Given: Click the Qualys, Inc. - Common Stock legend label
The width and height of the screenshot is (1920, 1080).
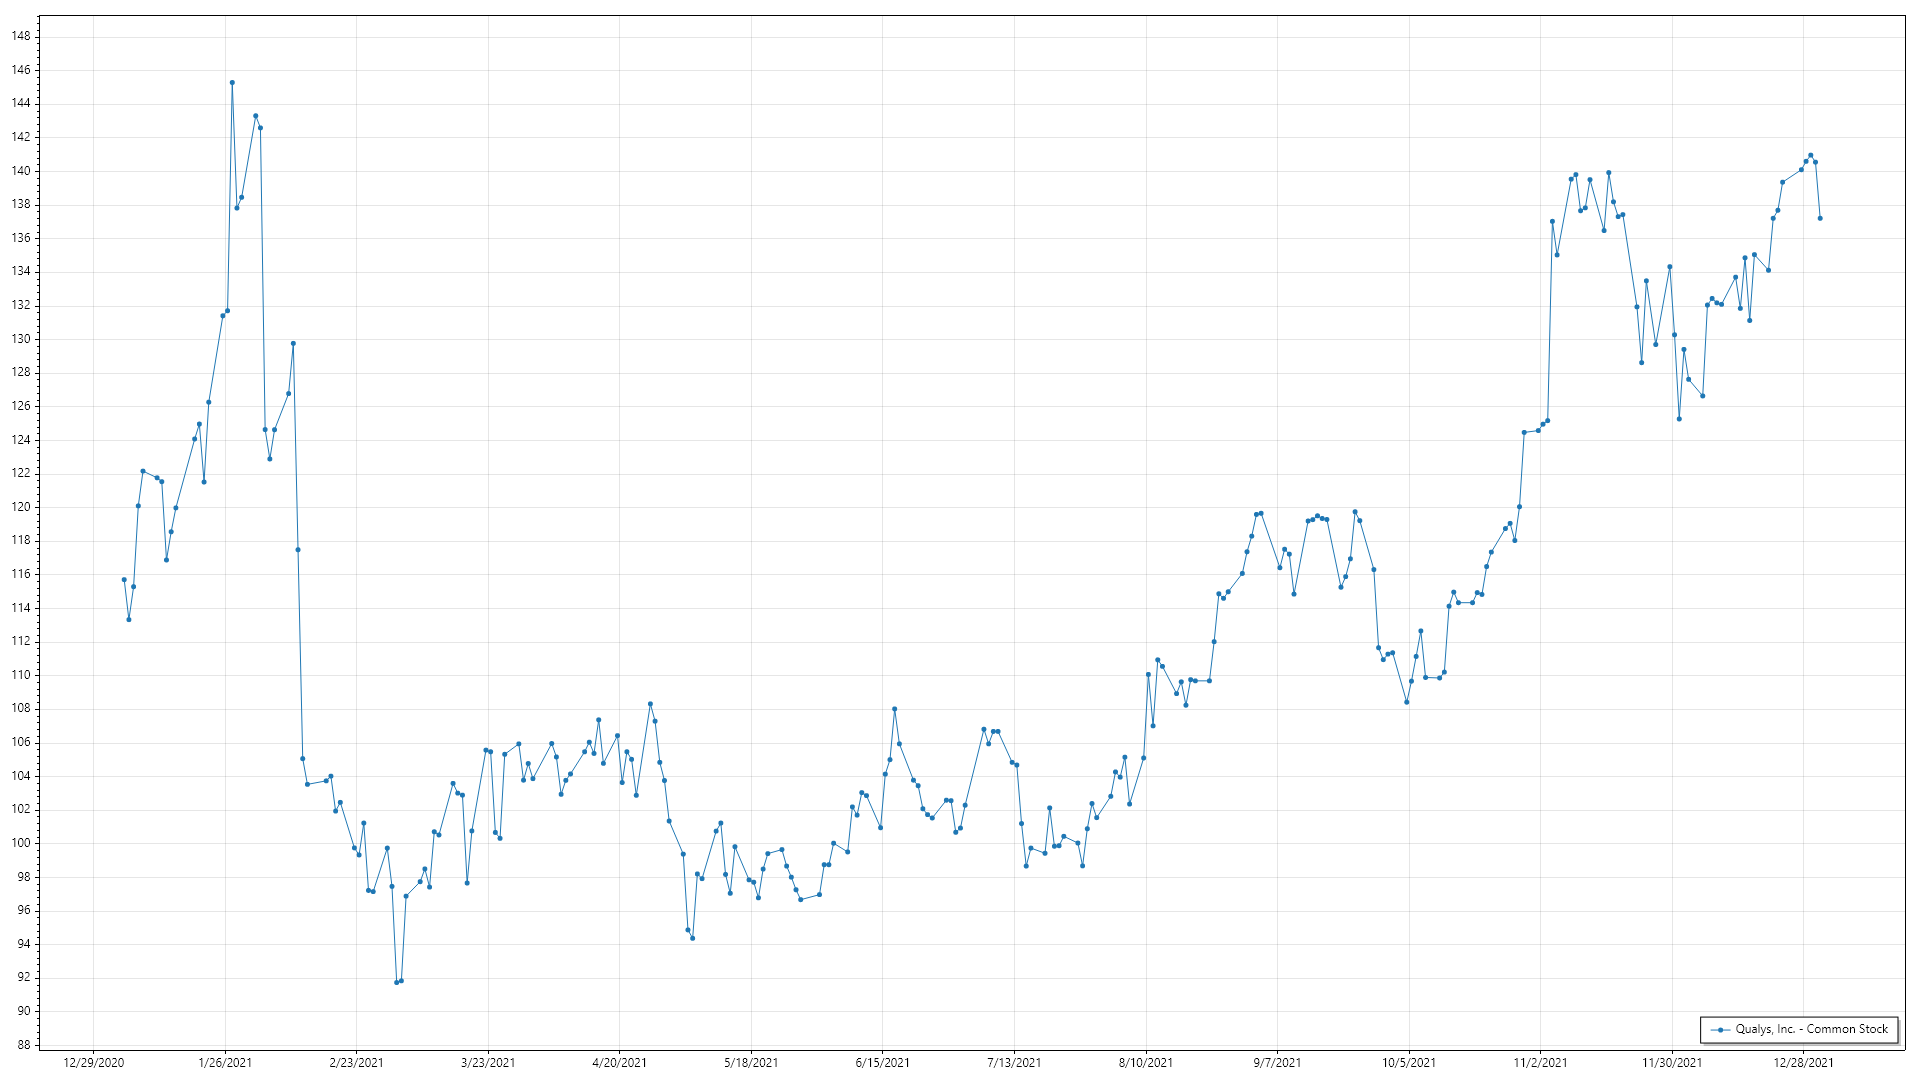Looking at the screenshot, I should point(1811,1029).
